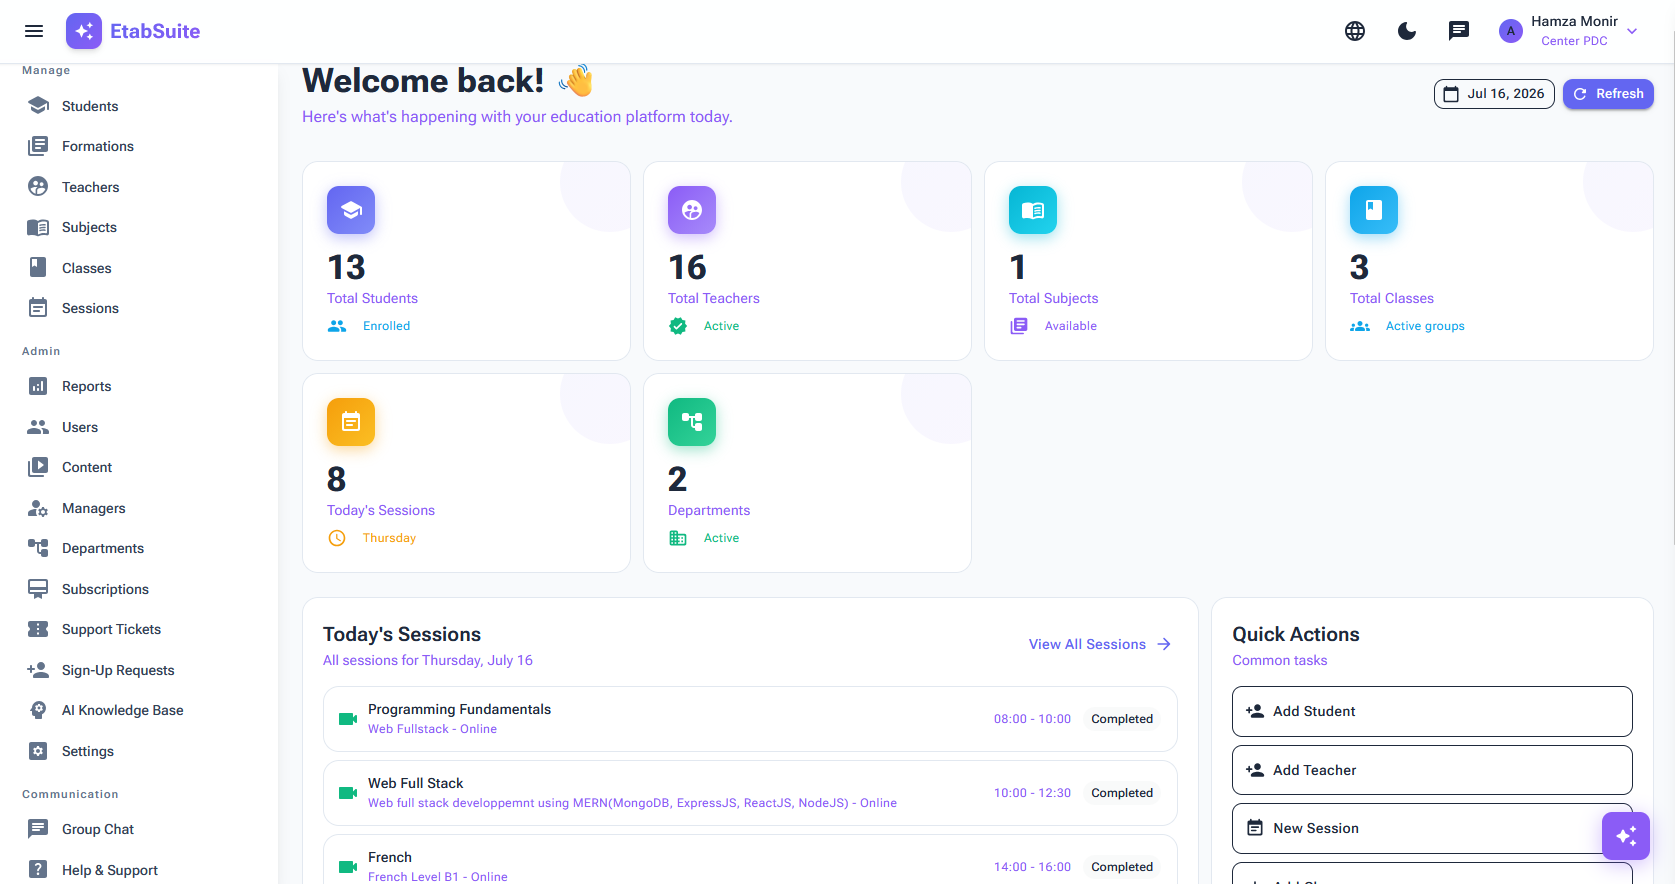The height and width of the screenshot is (884, 1675).
Task: Click the Support Tickets icon
Action: point(38,629)
